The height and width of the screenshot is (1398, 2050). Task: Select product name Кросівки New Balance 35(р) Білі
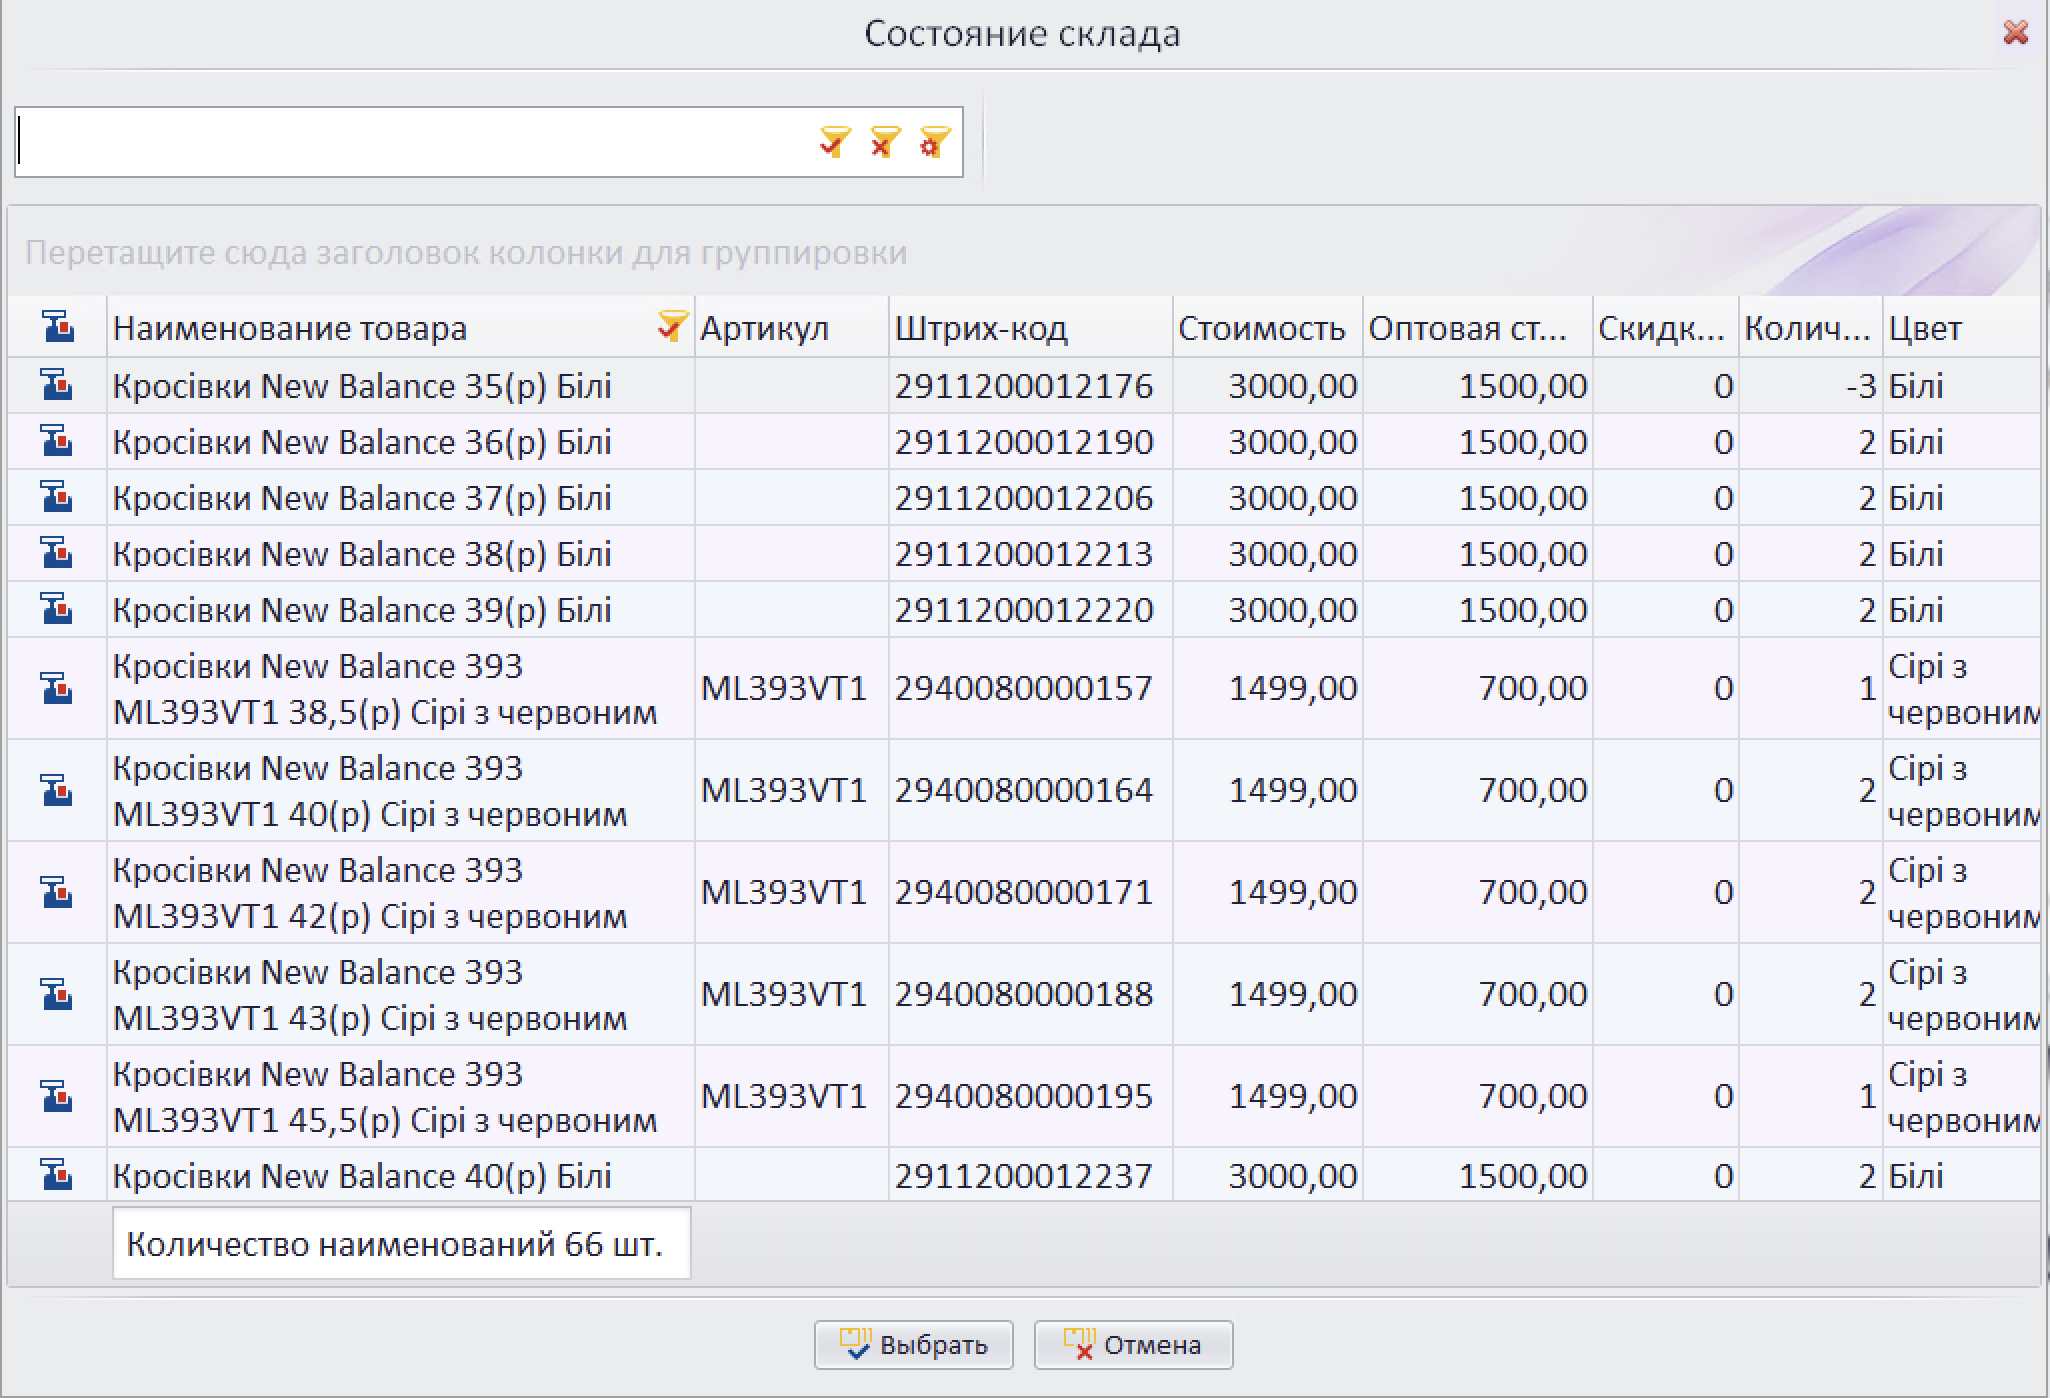tap(362, 386)
